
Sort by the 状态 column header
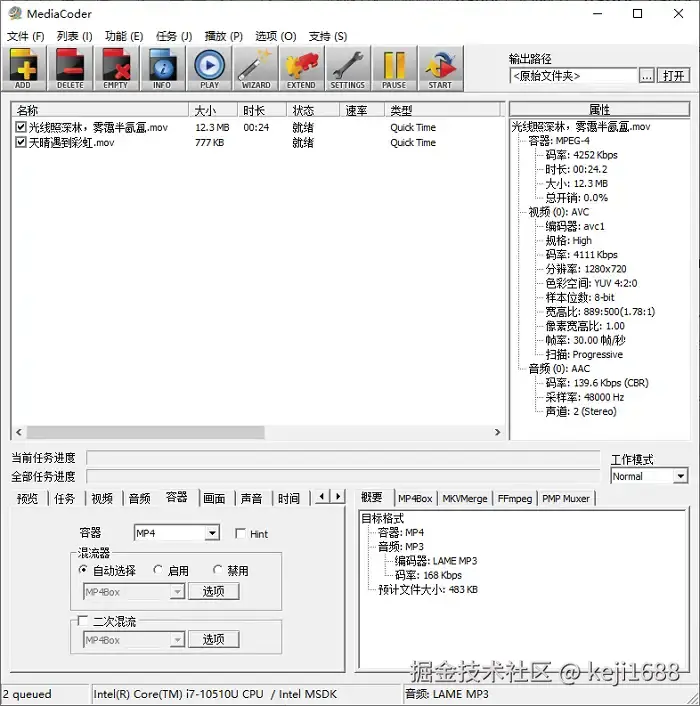click(313, 110)
